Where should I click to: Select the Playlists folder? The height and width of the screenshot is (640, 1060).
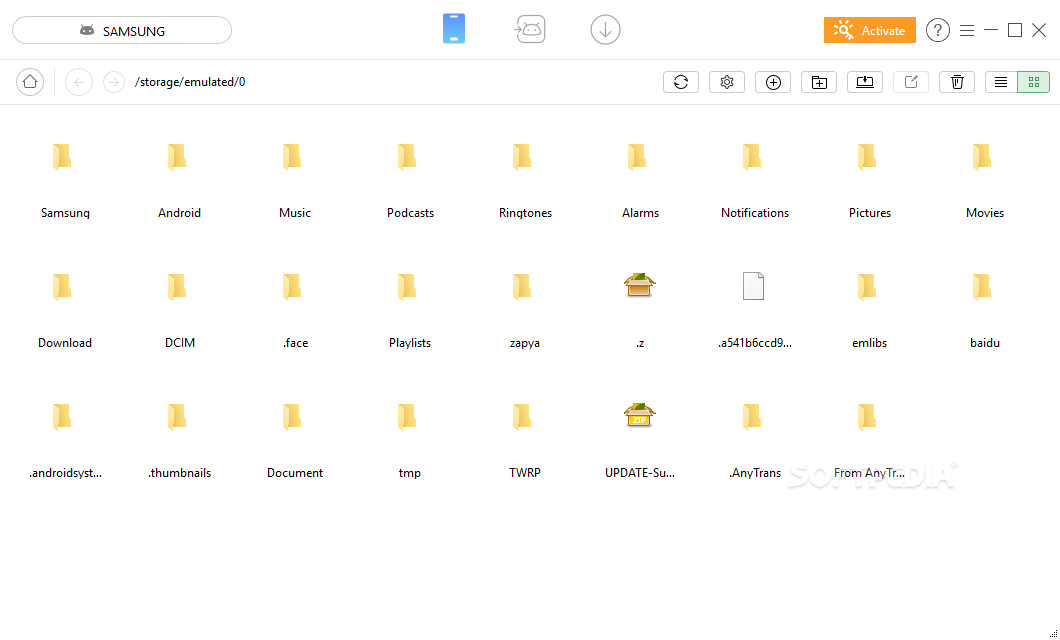click(410, 310)
